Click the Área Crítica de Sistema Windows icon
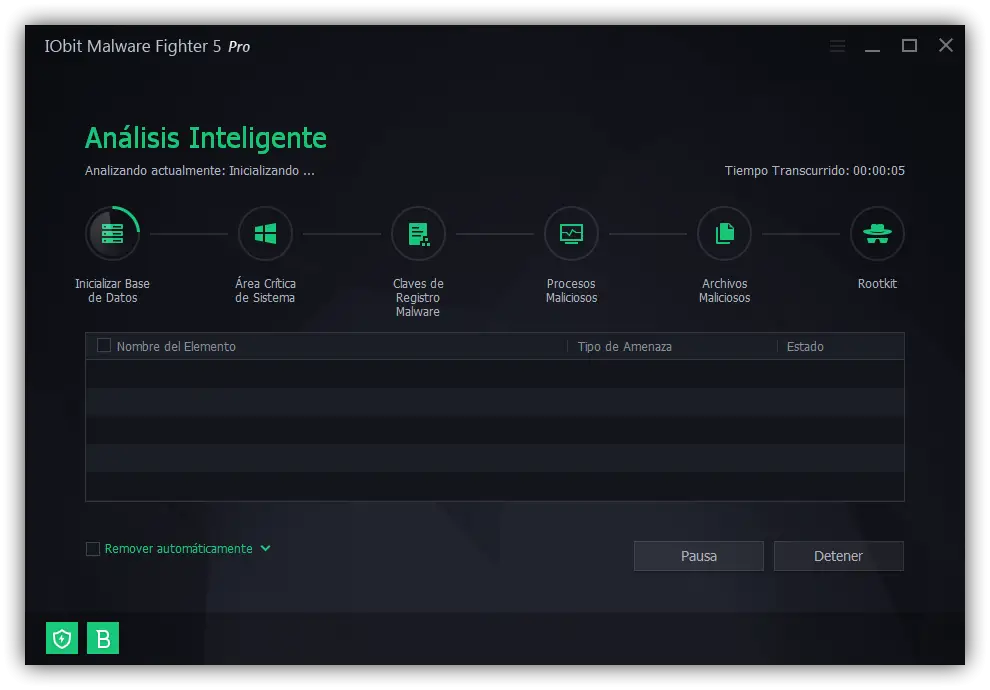This screenshot has width=990, height=690. pyautogui.click(x=265, y=234)
